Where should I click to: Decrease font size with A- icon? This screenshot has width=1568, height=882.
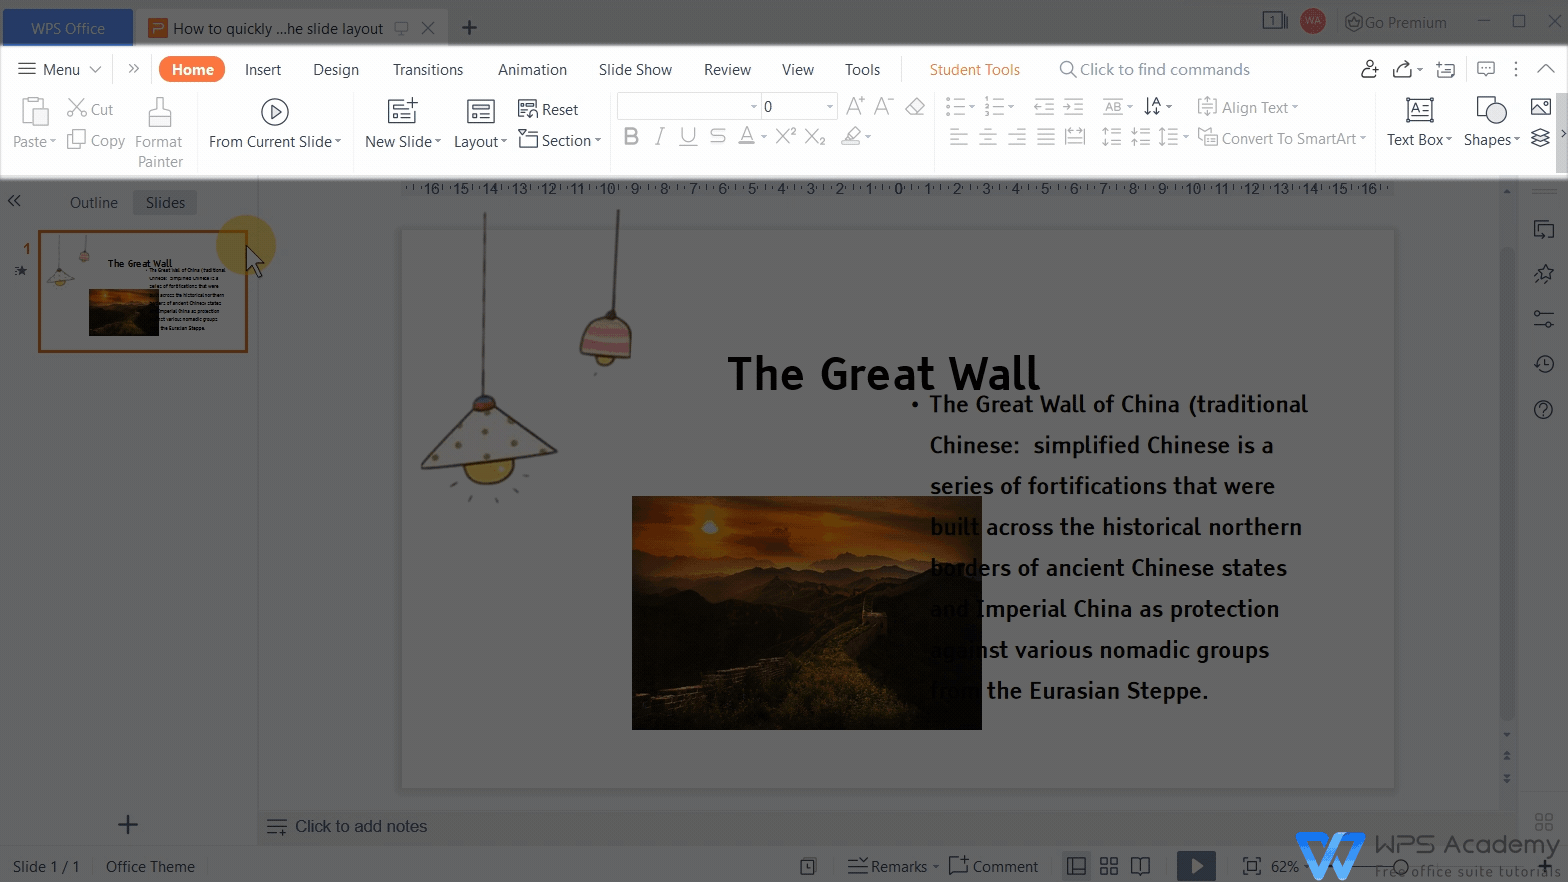pos(884,106)
